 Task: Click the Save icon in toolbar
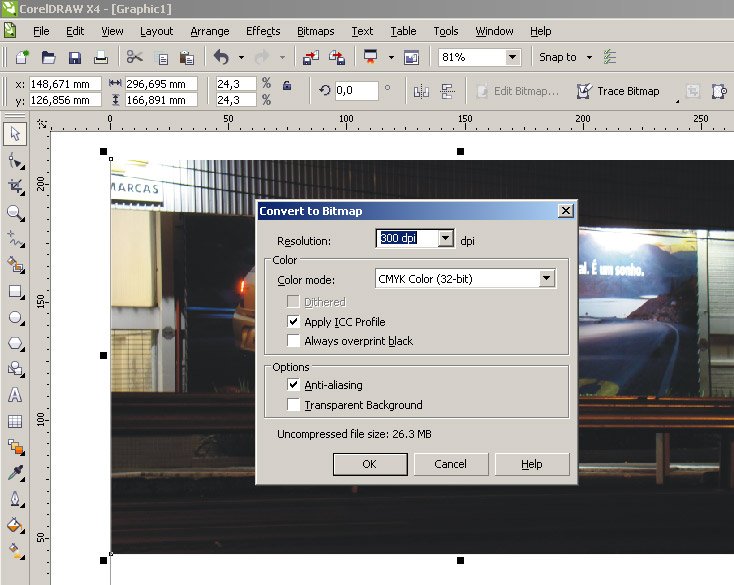tap(74, 58)
